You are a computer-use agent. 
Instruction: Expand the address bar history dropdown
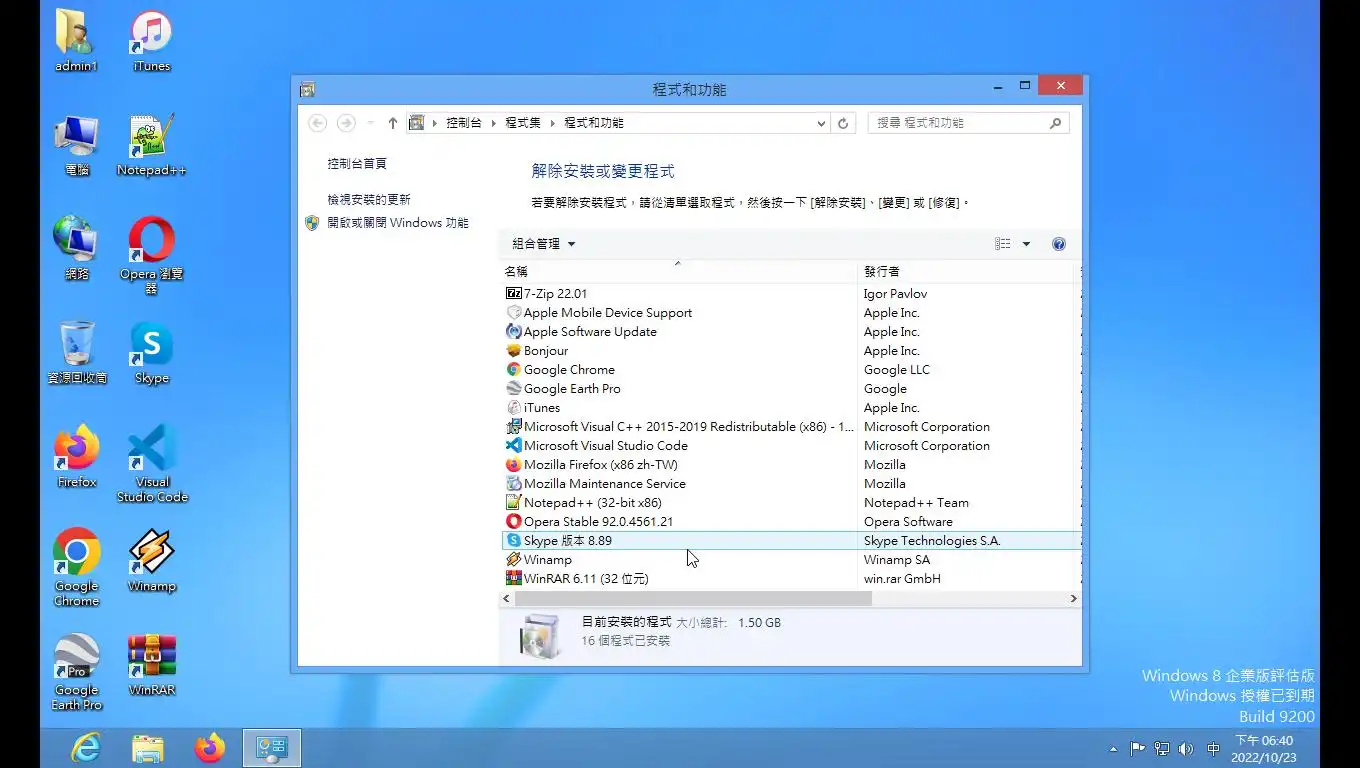tap(821, 123)
